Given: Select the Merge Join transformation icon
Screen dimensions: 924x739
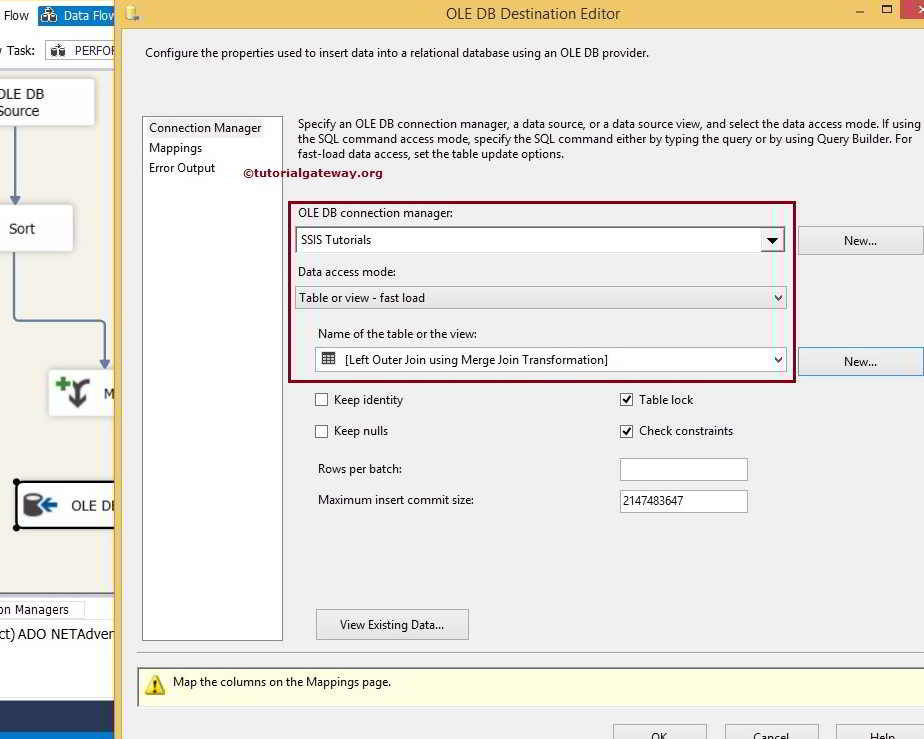Looking at the screenshot, I should (x=78, y=392).
